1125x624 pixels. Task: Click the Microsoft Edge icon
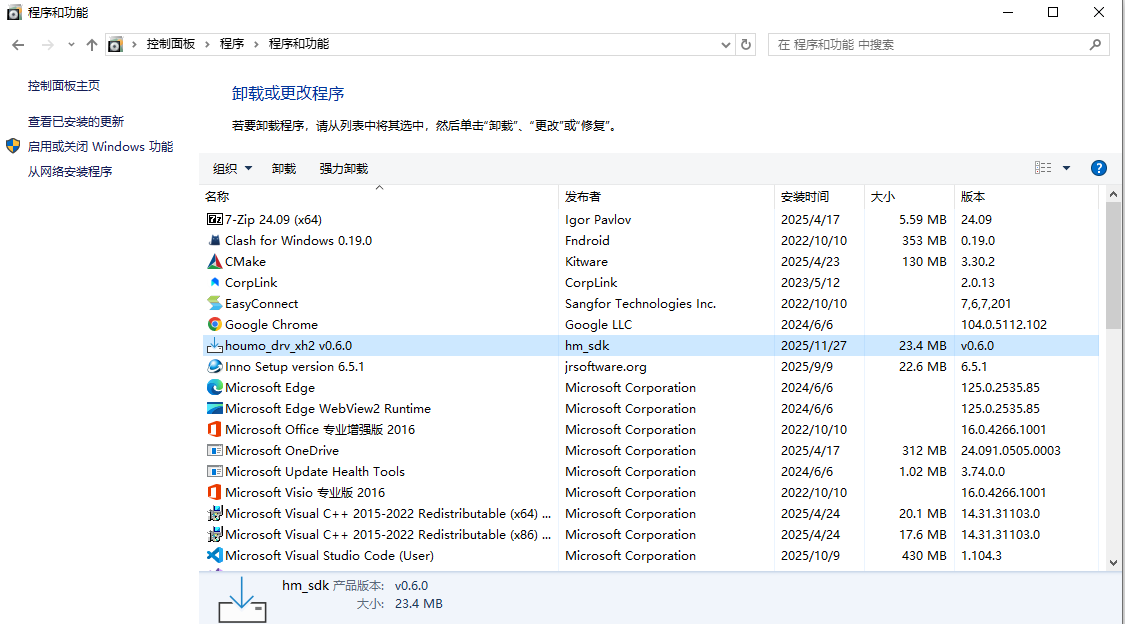[215, 387]
